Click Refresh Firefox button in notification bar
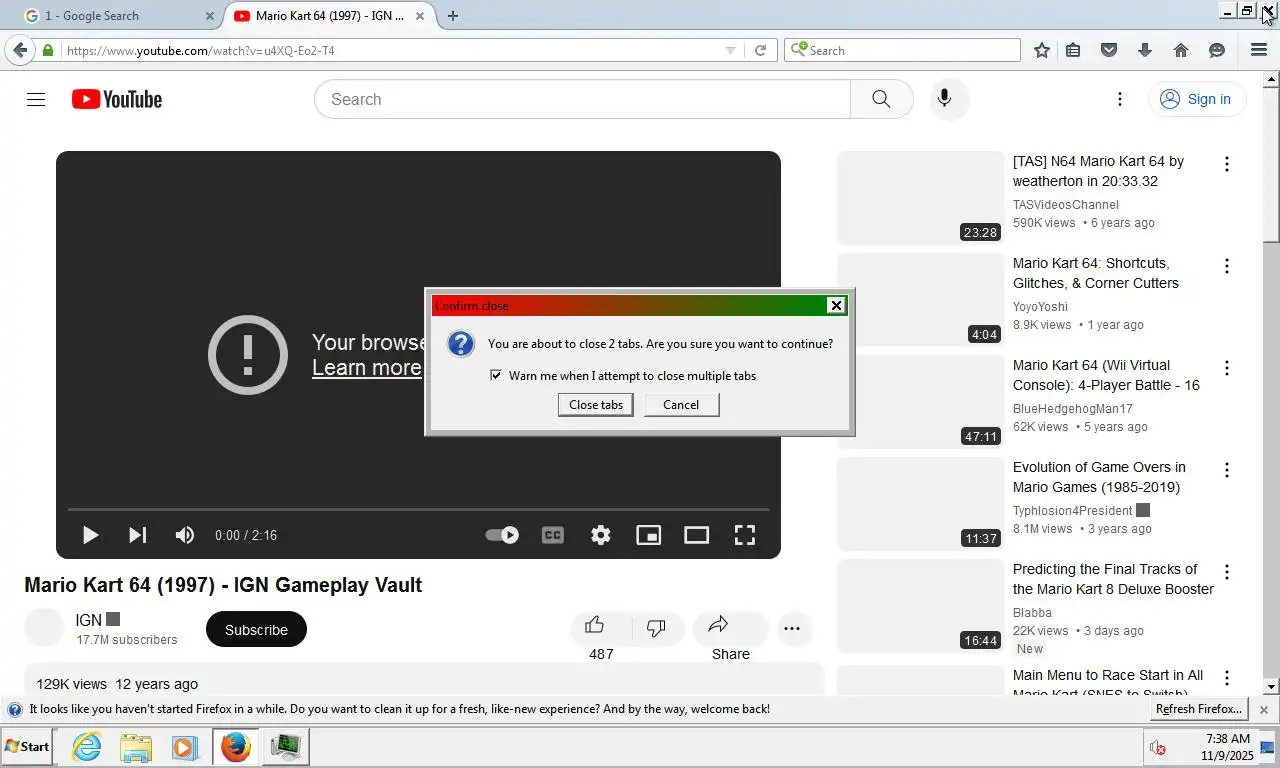 tap(1198, 709)
